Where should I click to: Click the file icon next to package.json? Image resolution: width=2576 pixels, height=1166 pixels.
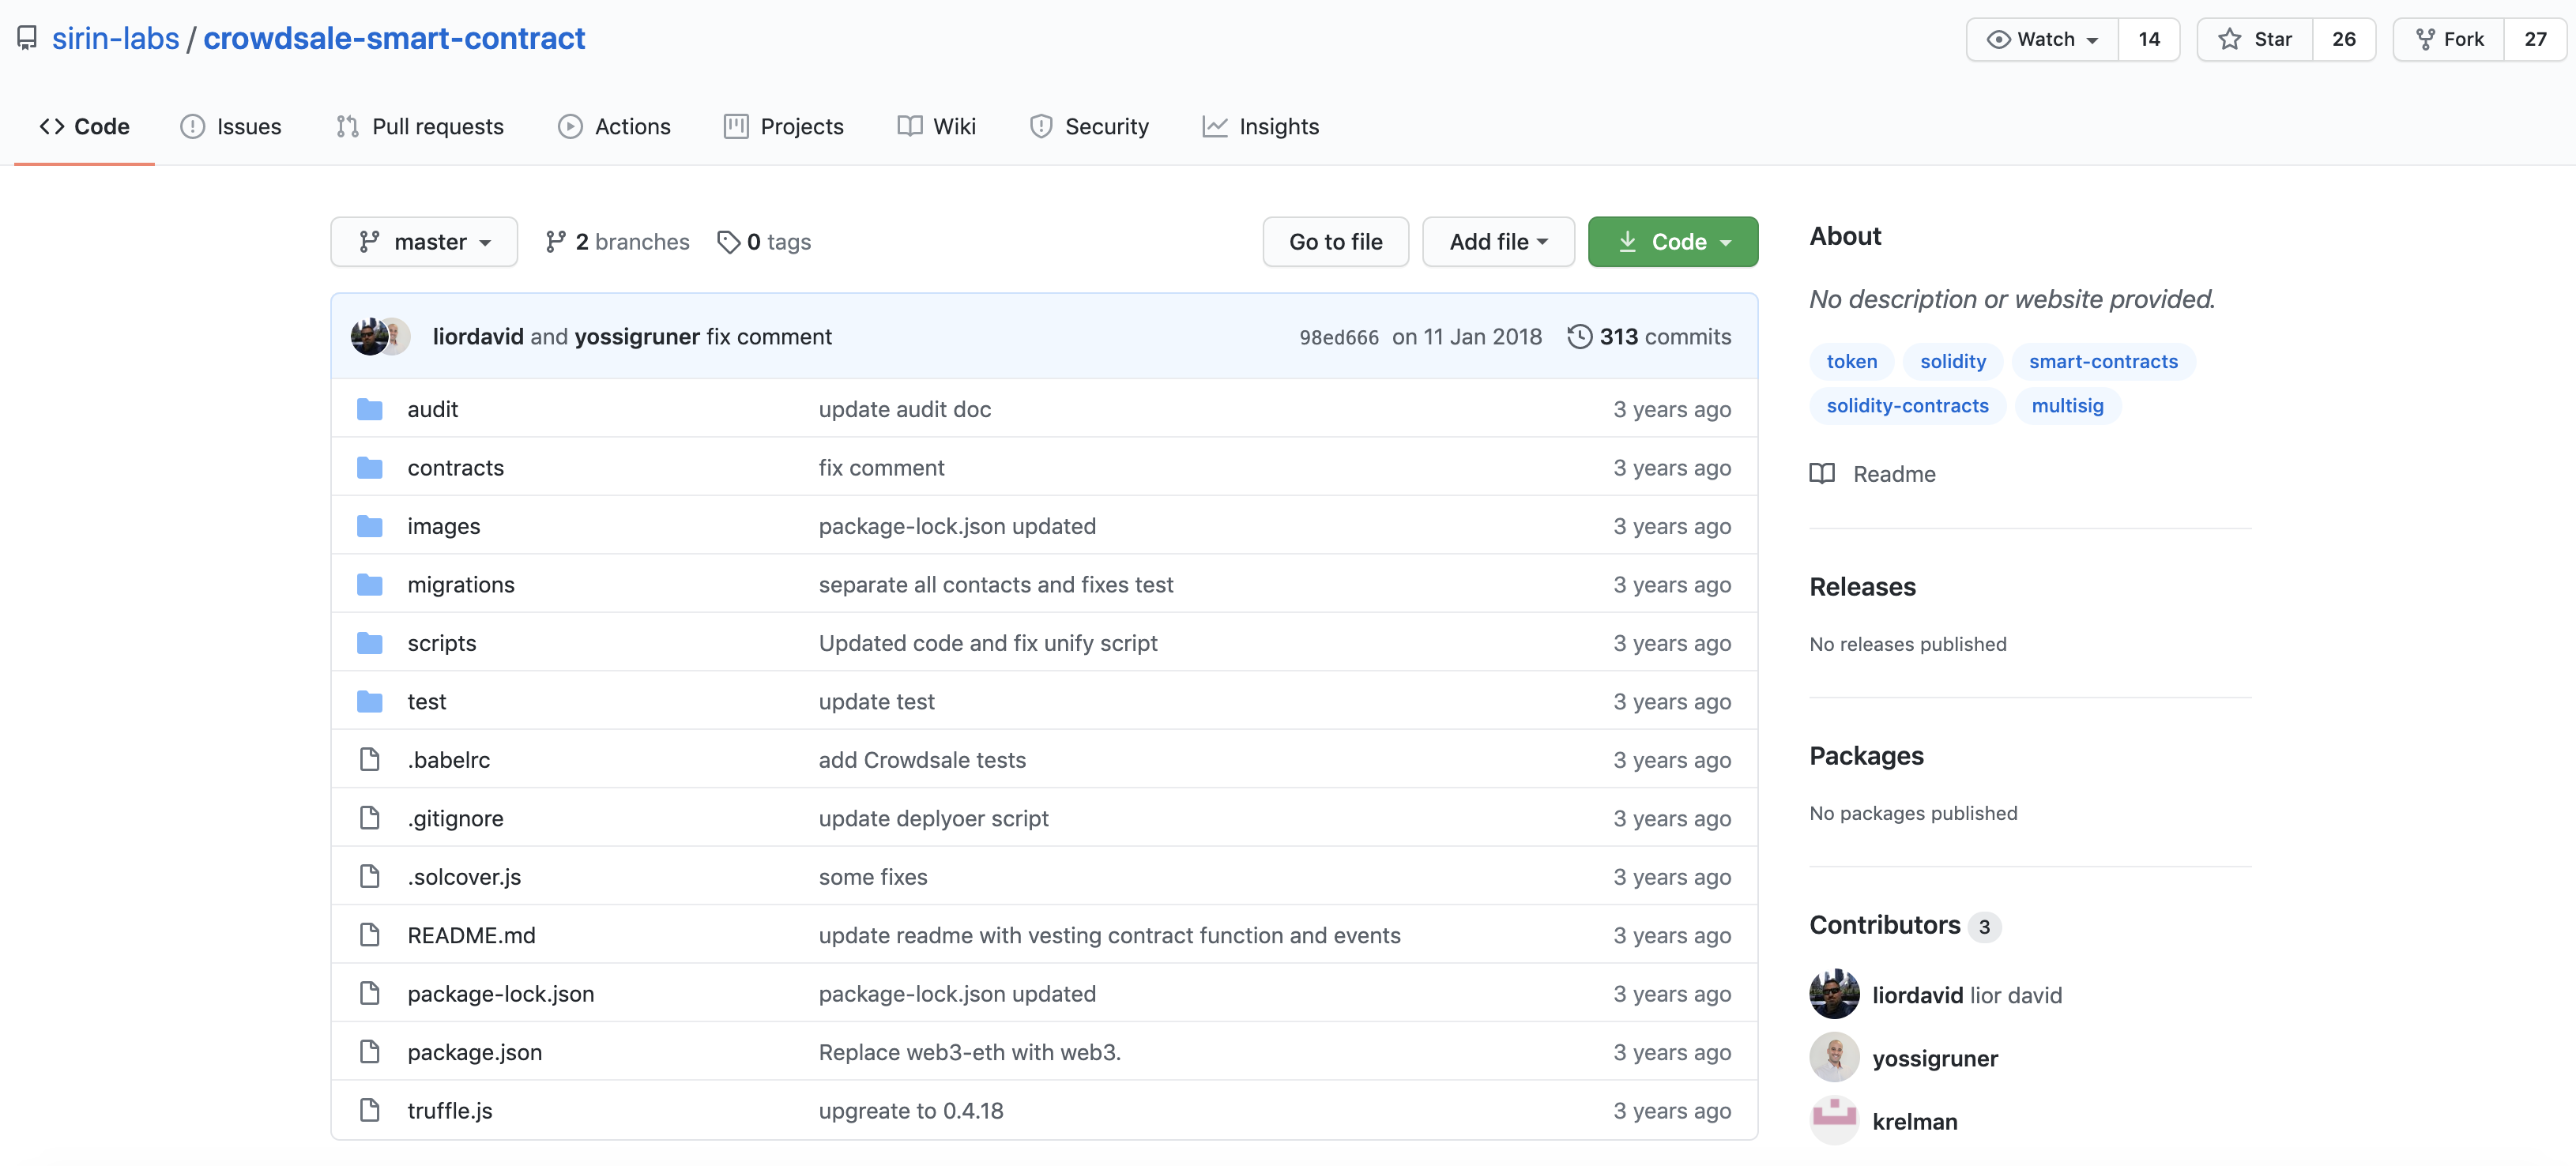pos(370,1052)
